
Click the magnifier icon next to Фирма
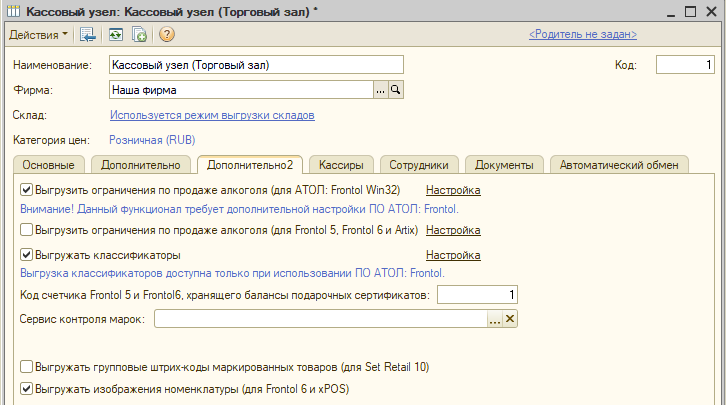point(395,90)
